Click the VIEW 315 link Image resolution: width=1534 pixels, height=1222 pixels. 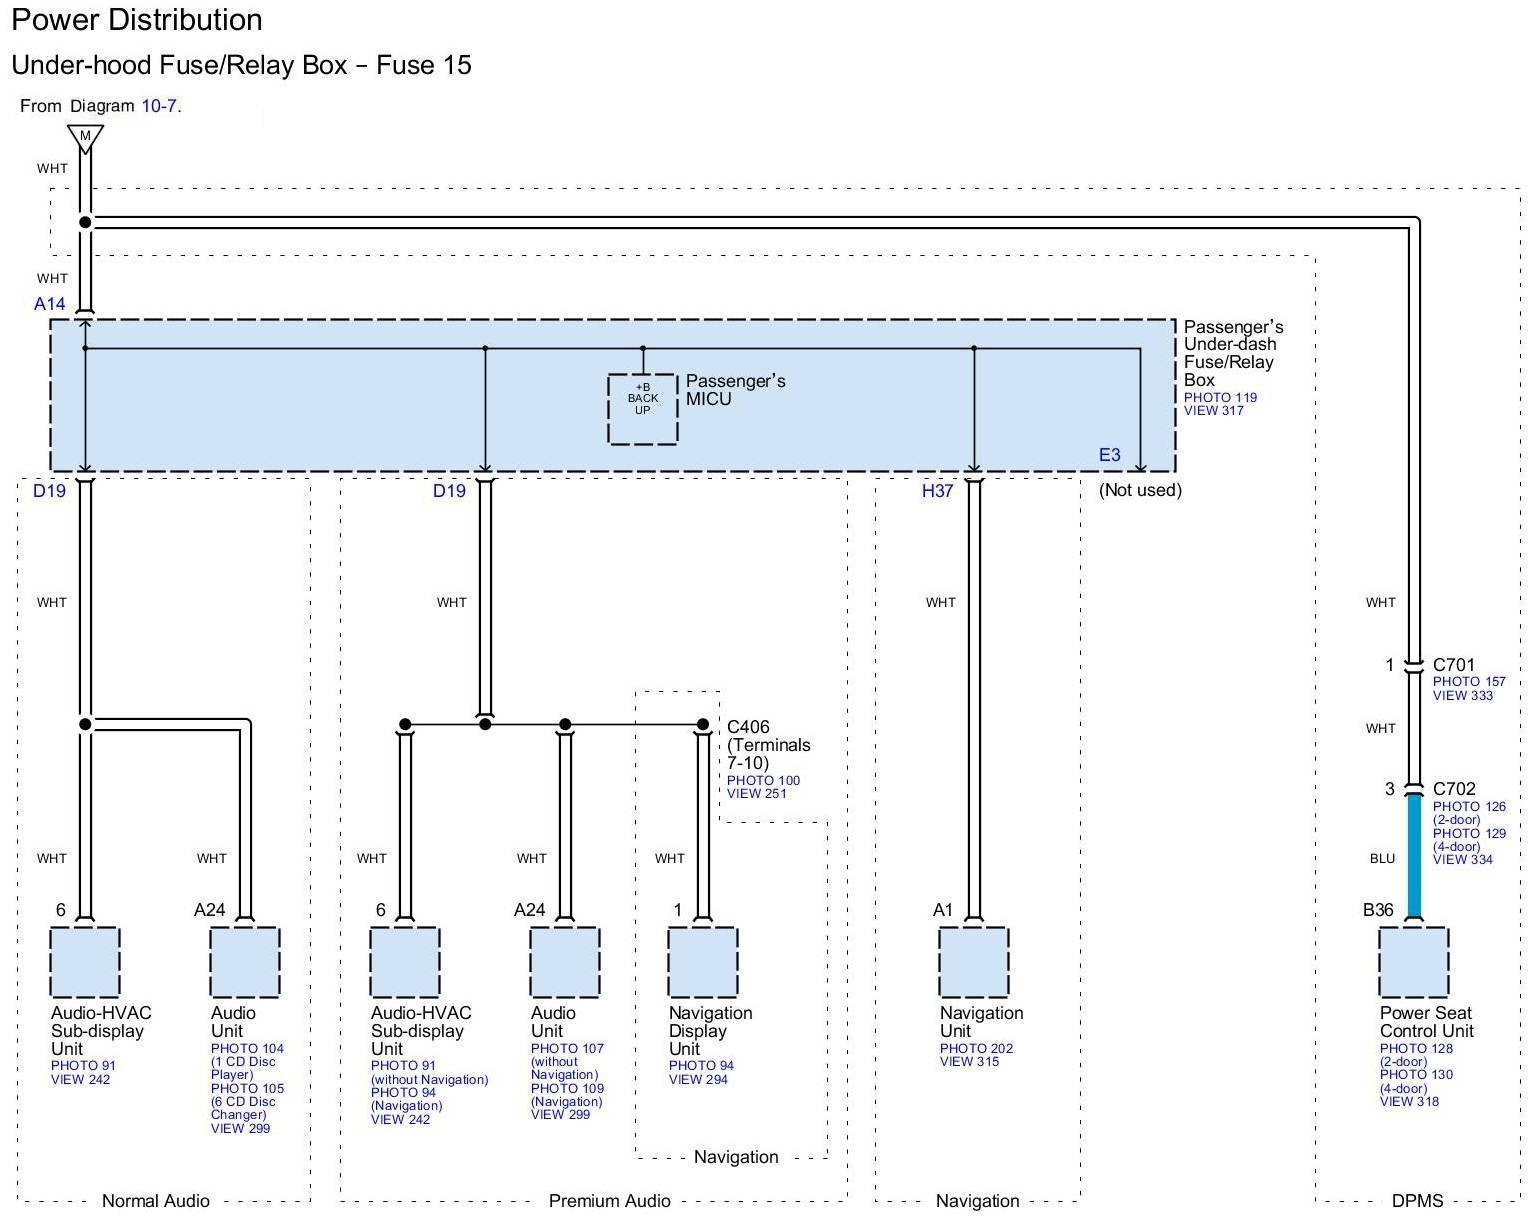(969, 1062)
